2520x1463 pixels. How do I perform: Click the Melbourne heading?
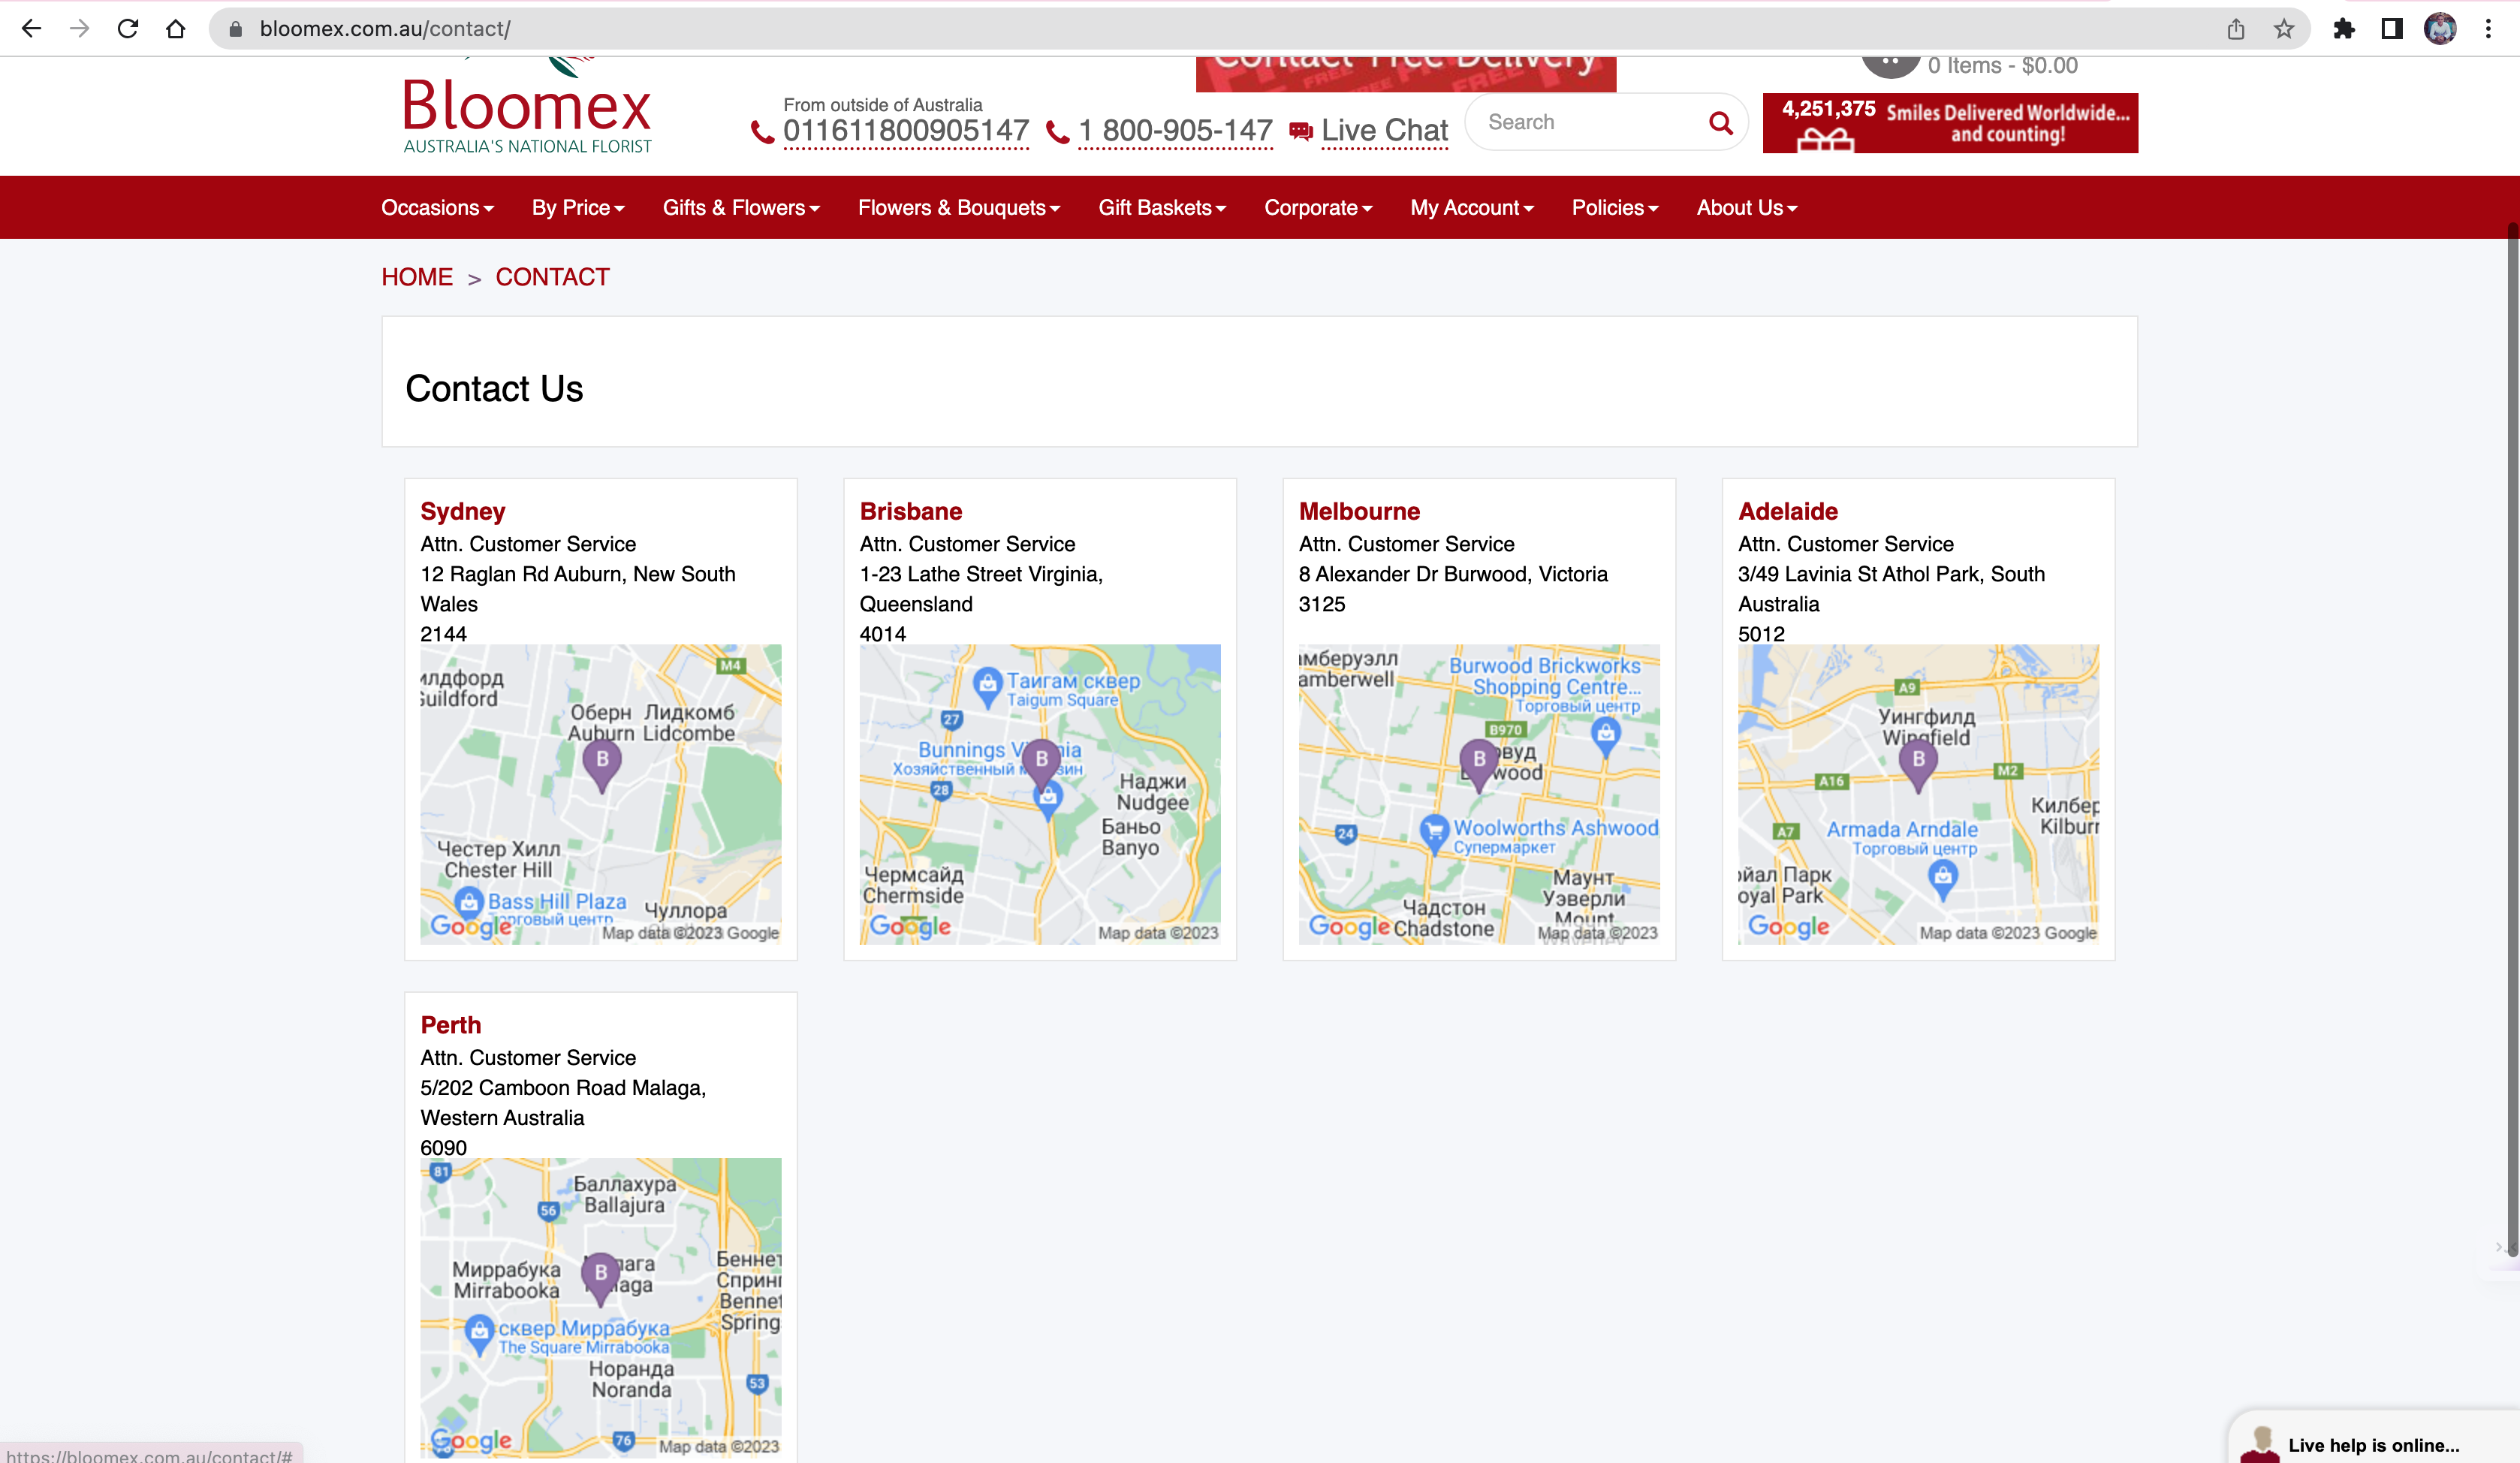pos(1359,511)
